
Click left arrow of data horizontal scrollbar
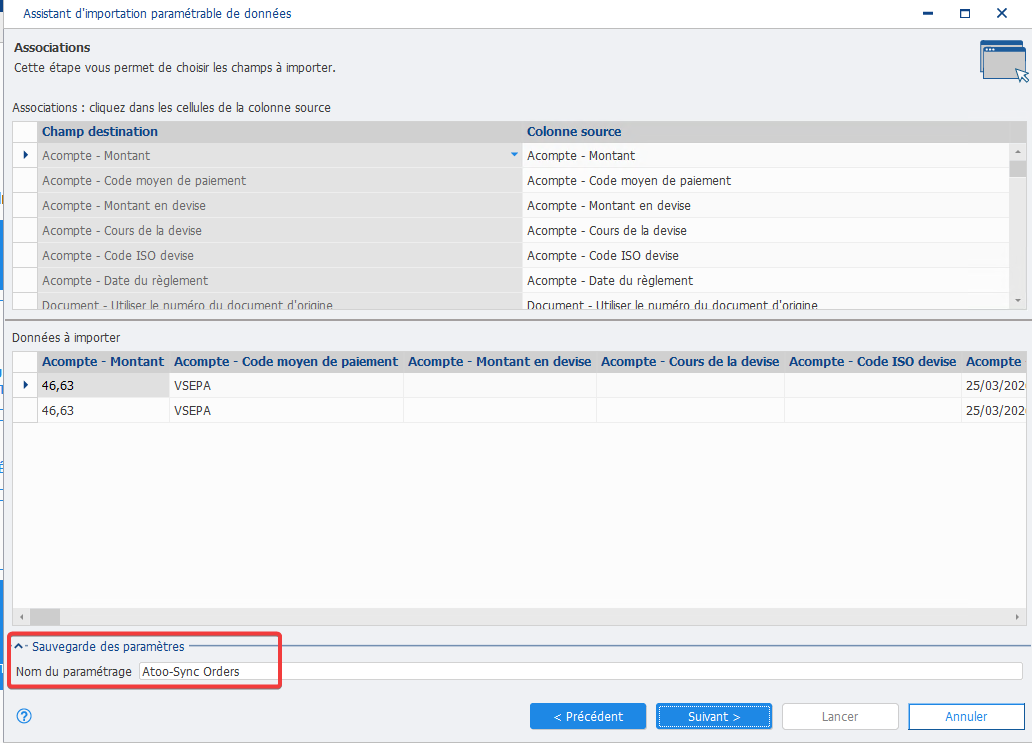click(x=22, y=617)
